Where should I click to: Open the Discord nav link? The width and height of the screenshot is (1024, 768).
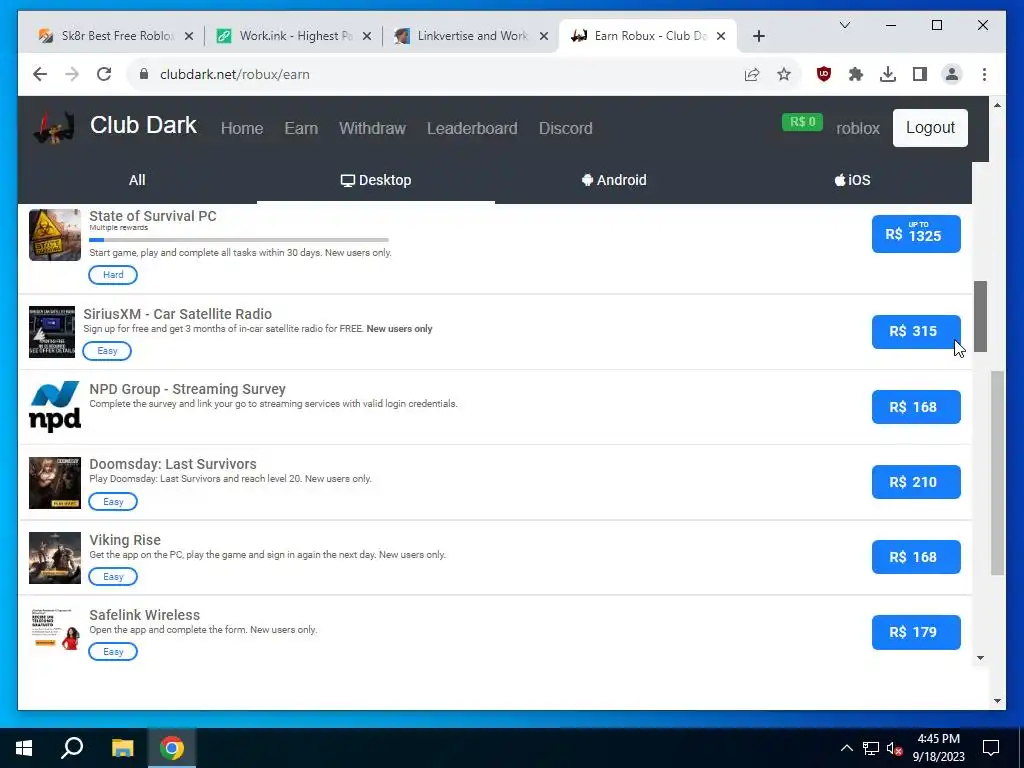pos(566,128)
